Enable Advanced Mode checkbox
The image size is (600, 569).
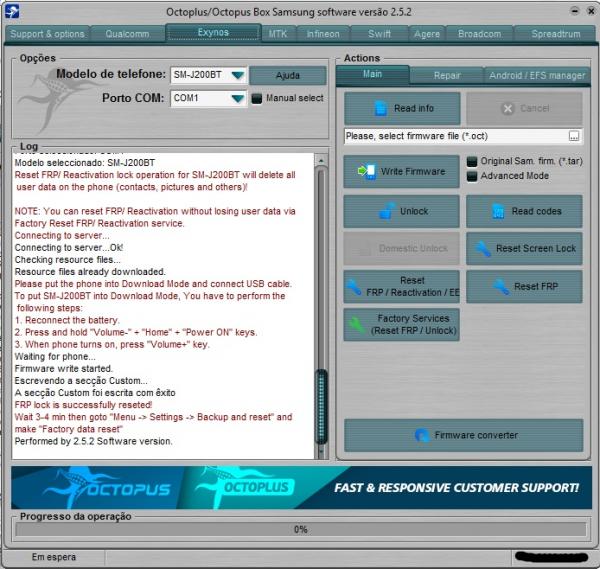[472, 176]
